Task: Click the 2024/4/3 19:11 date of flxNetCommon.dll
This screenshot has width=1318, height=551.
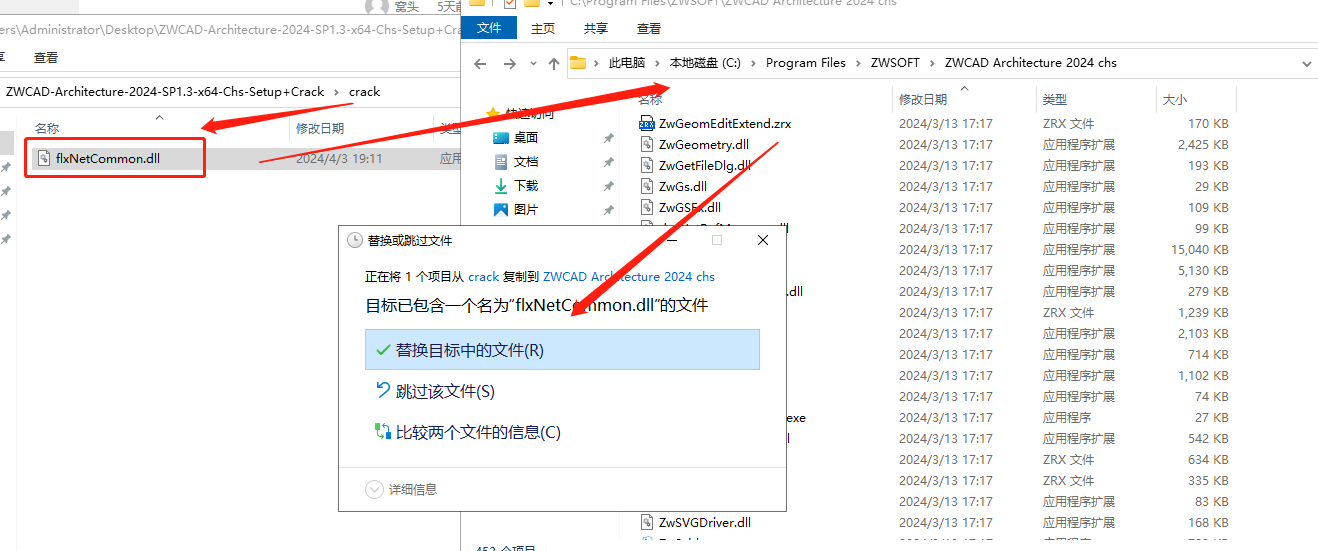Action: pyautogui.click(x=339, y=158)
